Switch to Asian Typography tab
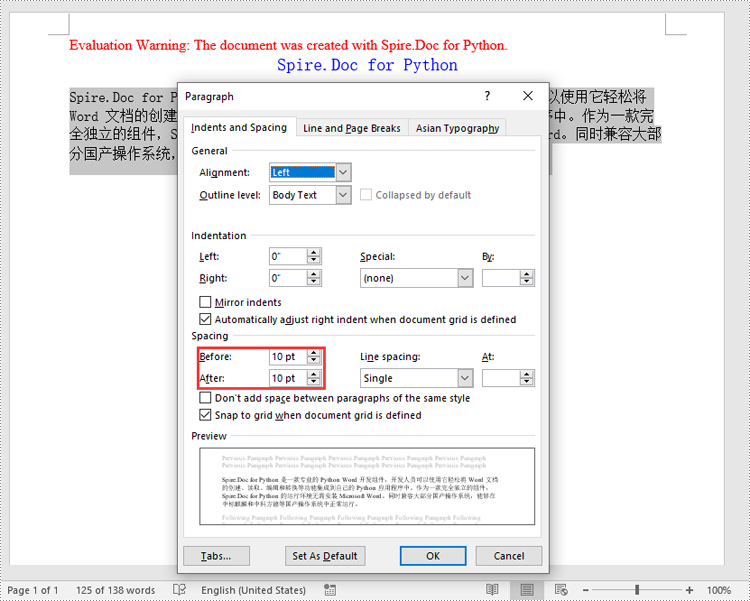The width and height of the screenshot is (750, 601). [x=457, y=128]
